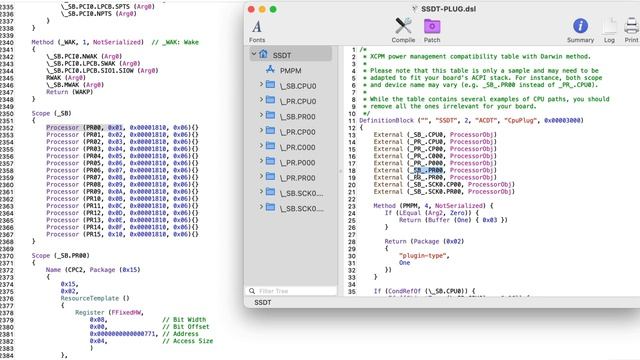Viewport: 640px width, 360px height.
Task: Zoom the SSDT-PLUG.dsl window with green button
Action: click(x=273, y=9)
